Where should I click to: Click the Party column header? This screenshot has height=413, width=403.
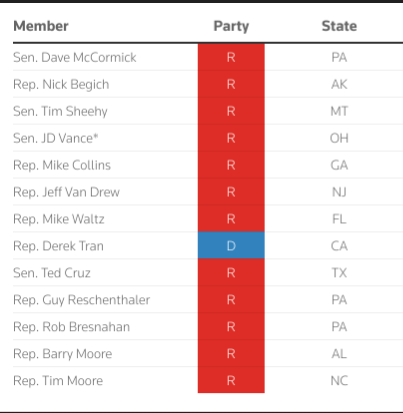(231, 26)
